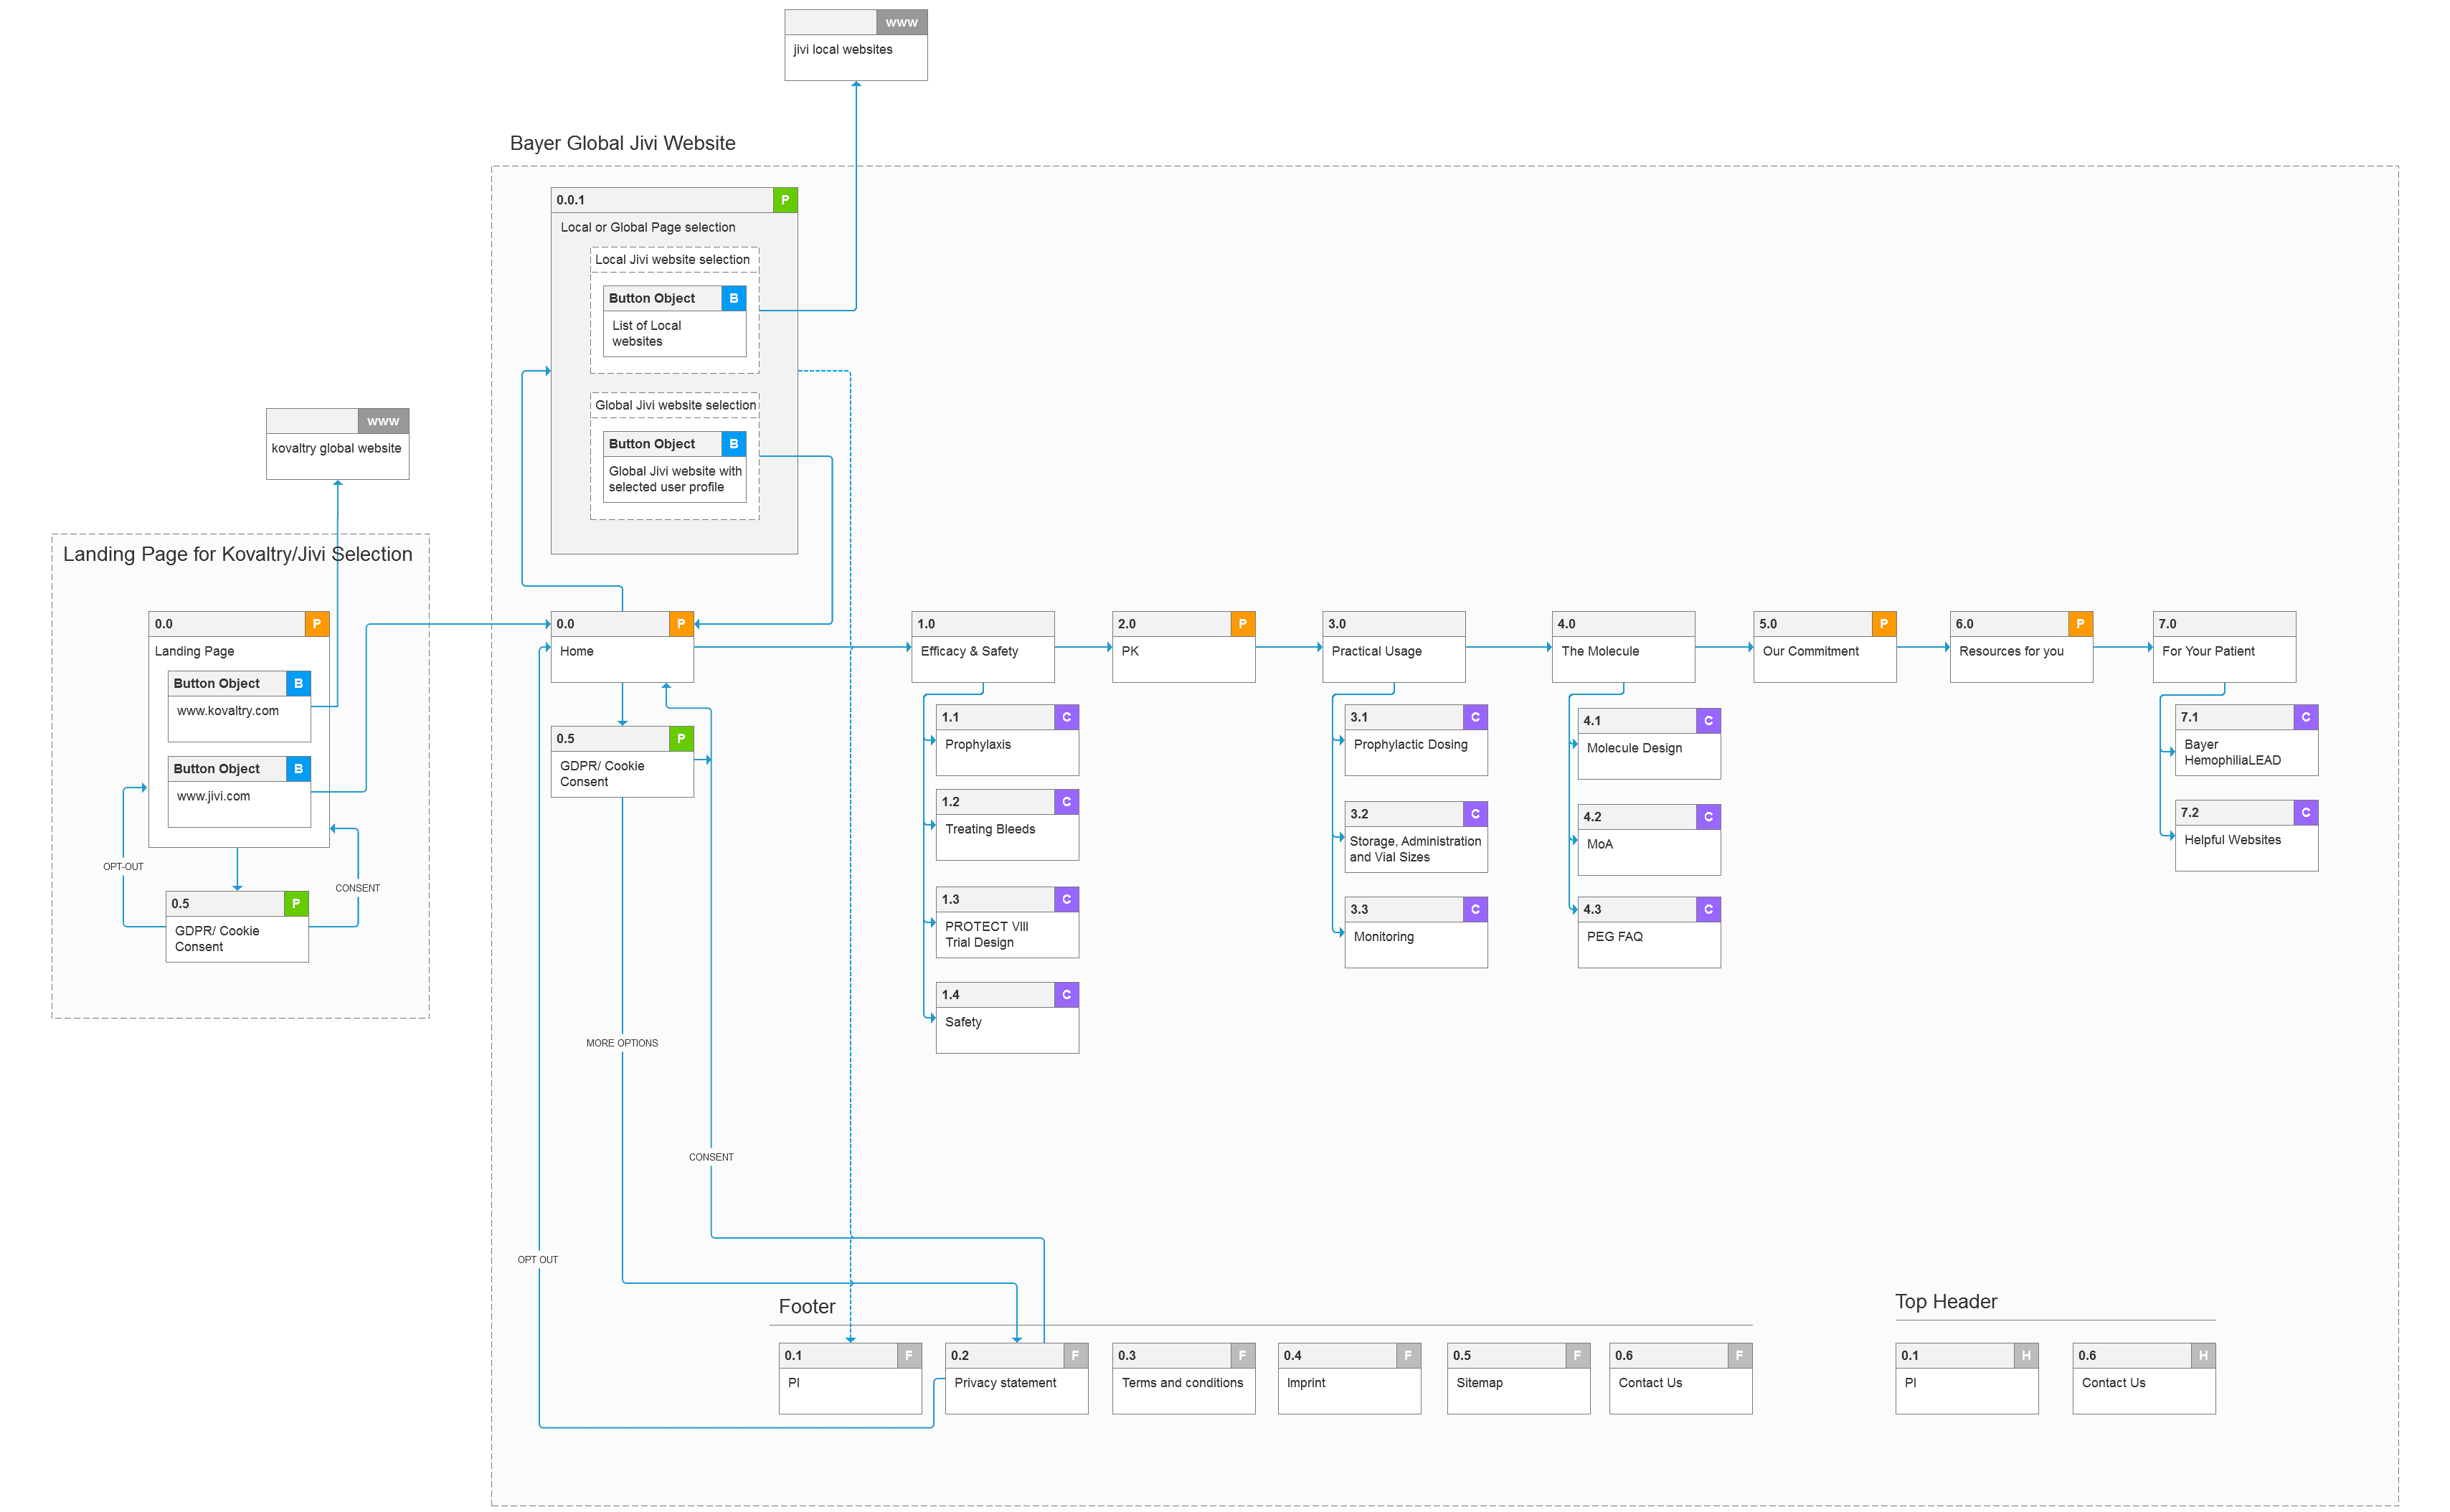Select The Molecule node 4.0
Viewport: 2450px width, 1512px height.
click(1623, 647)
